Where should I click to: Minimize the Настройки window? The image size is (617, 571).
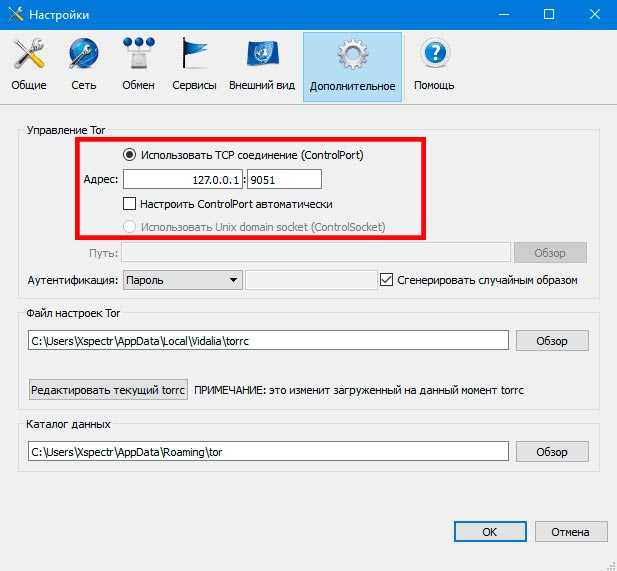[504, 14]
